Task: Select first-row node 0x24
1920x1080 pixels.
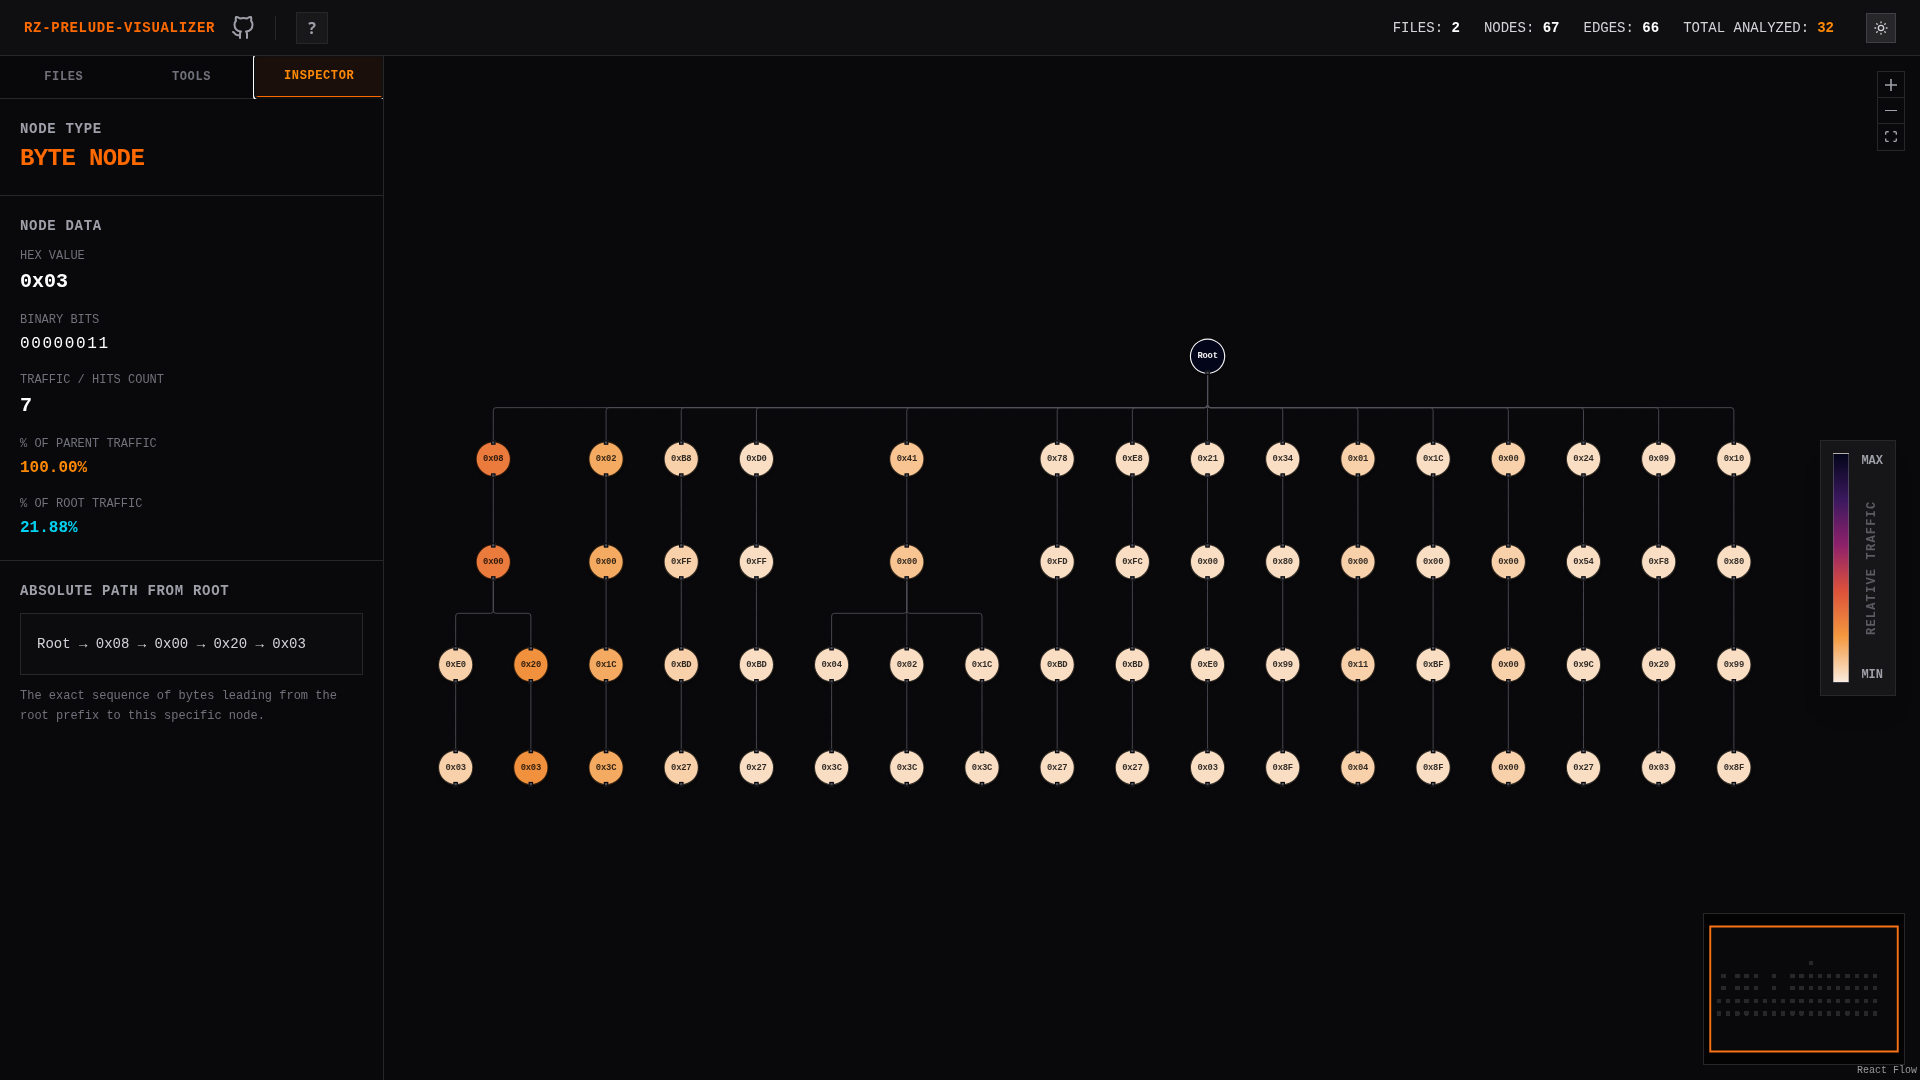Action: (1583, 459)
